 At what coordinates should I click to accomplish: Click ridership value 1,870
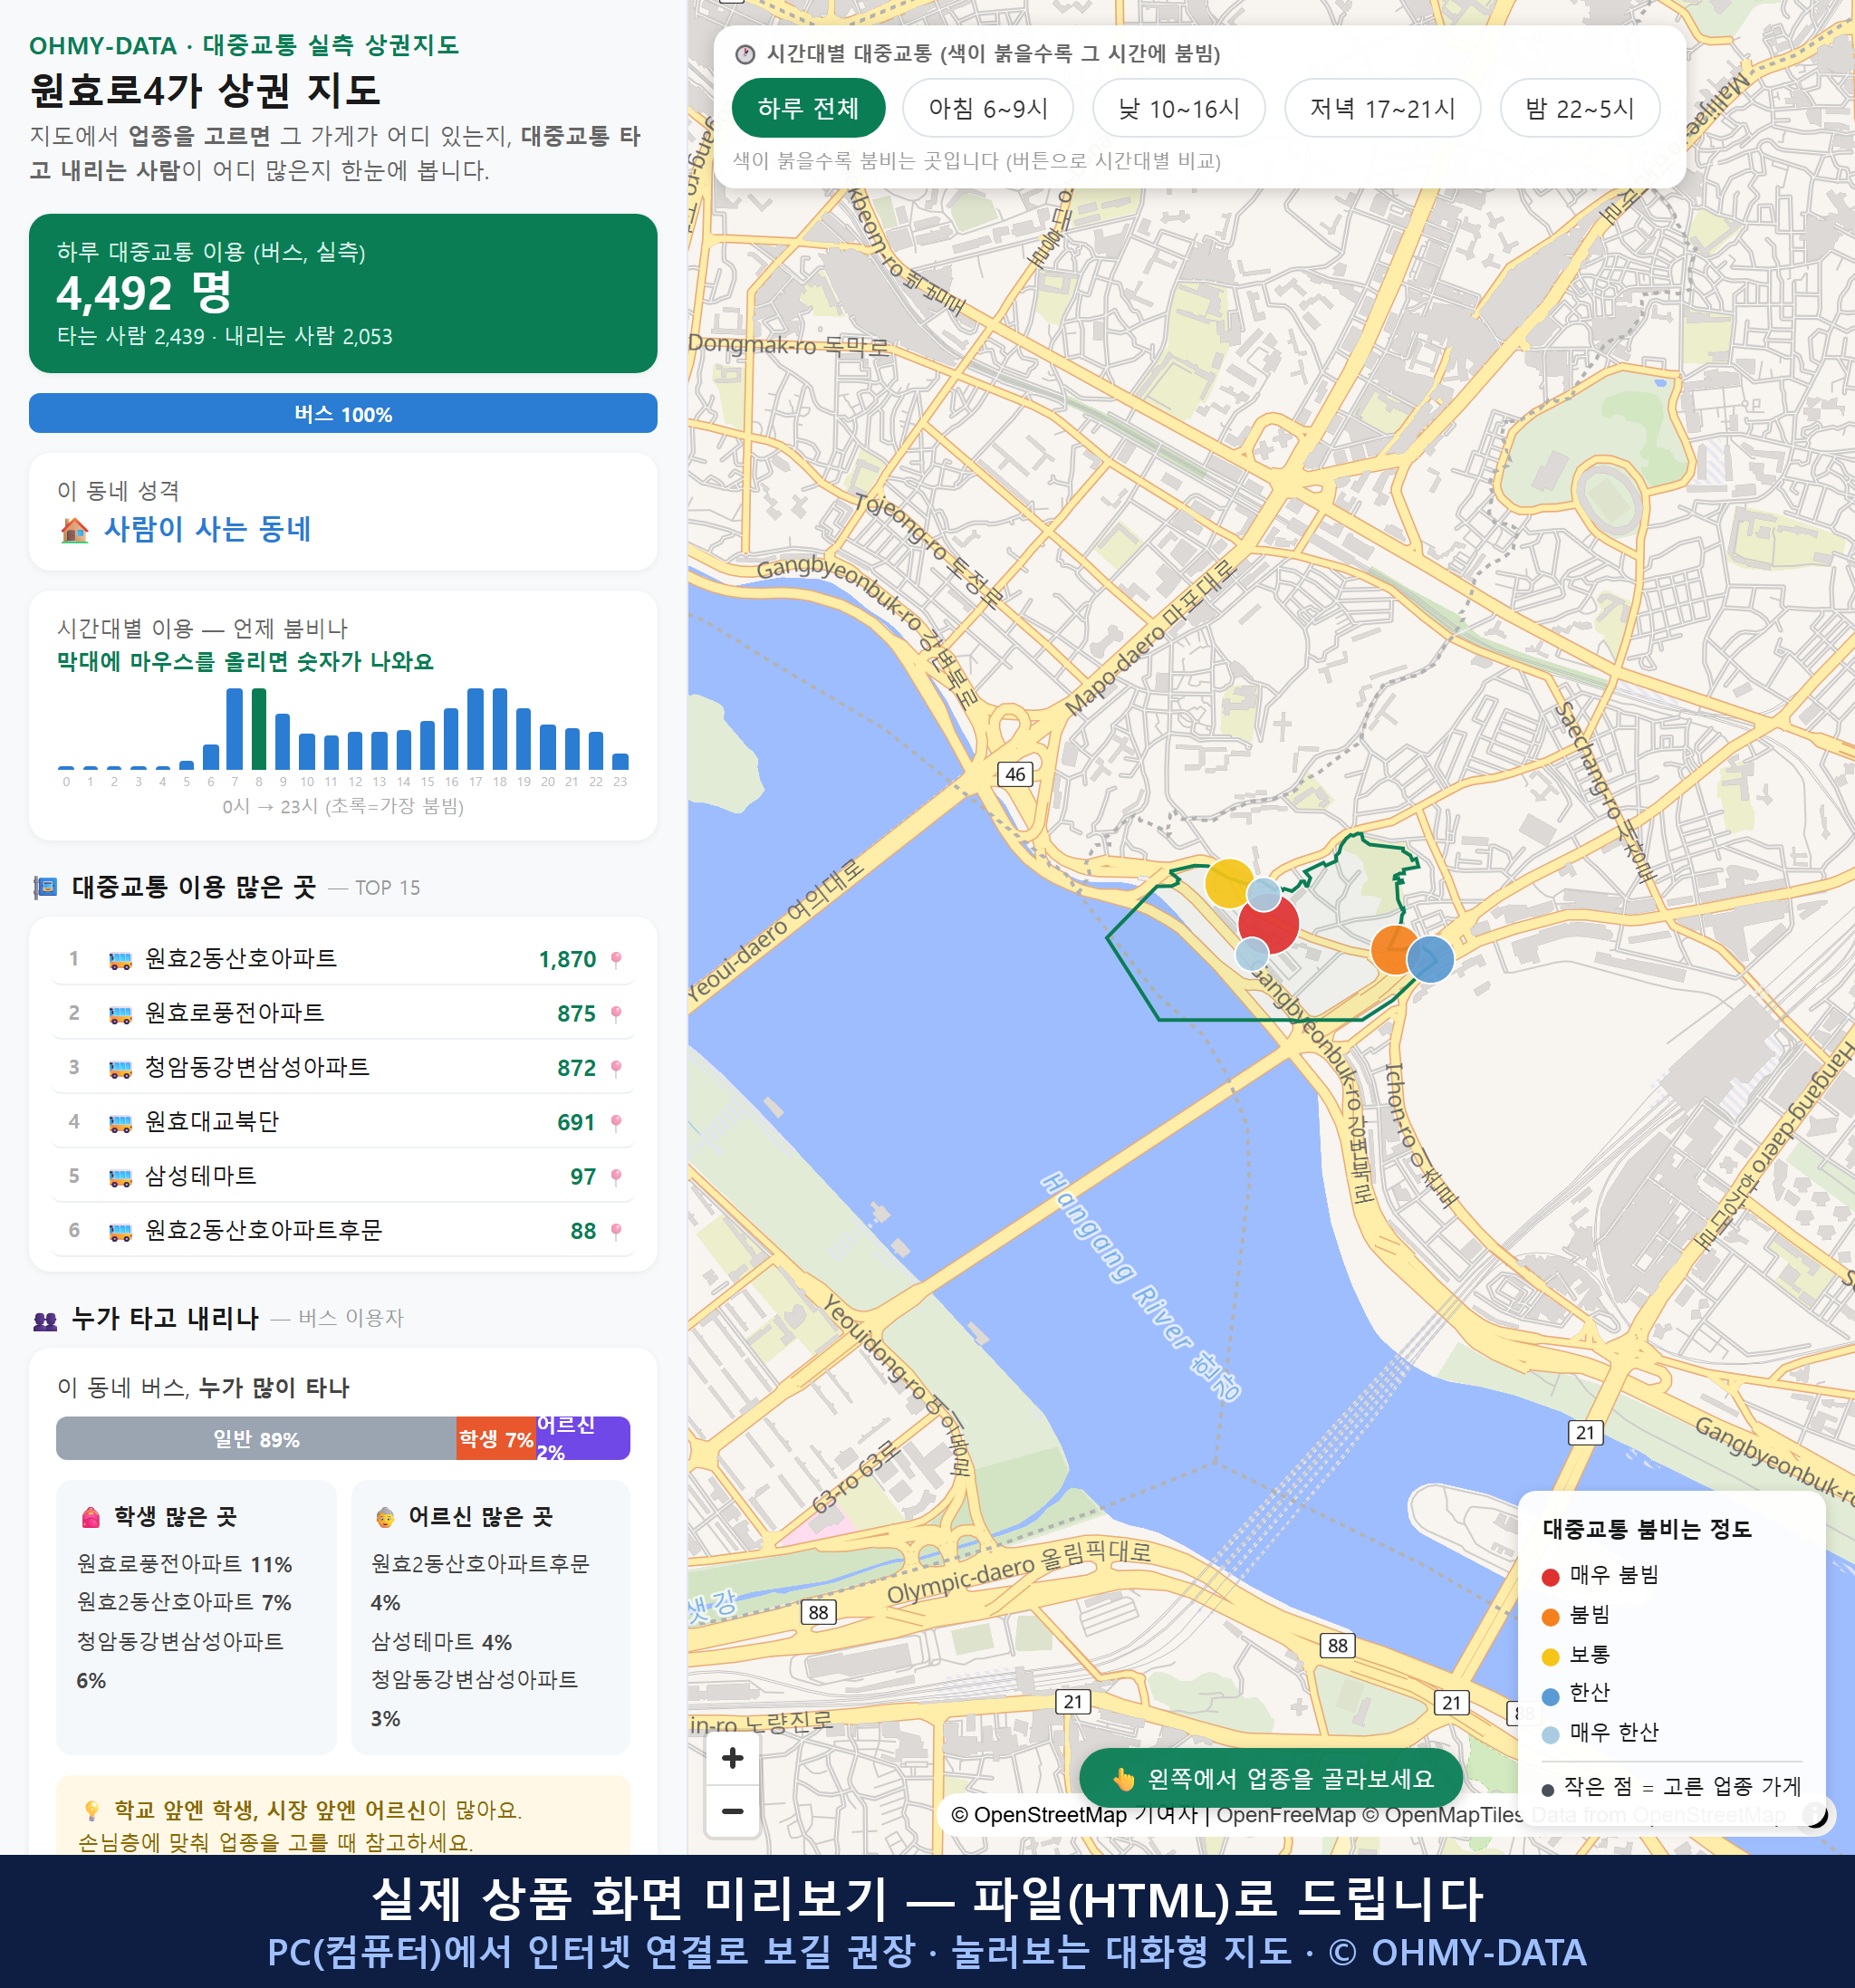pos(567,959)
